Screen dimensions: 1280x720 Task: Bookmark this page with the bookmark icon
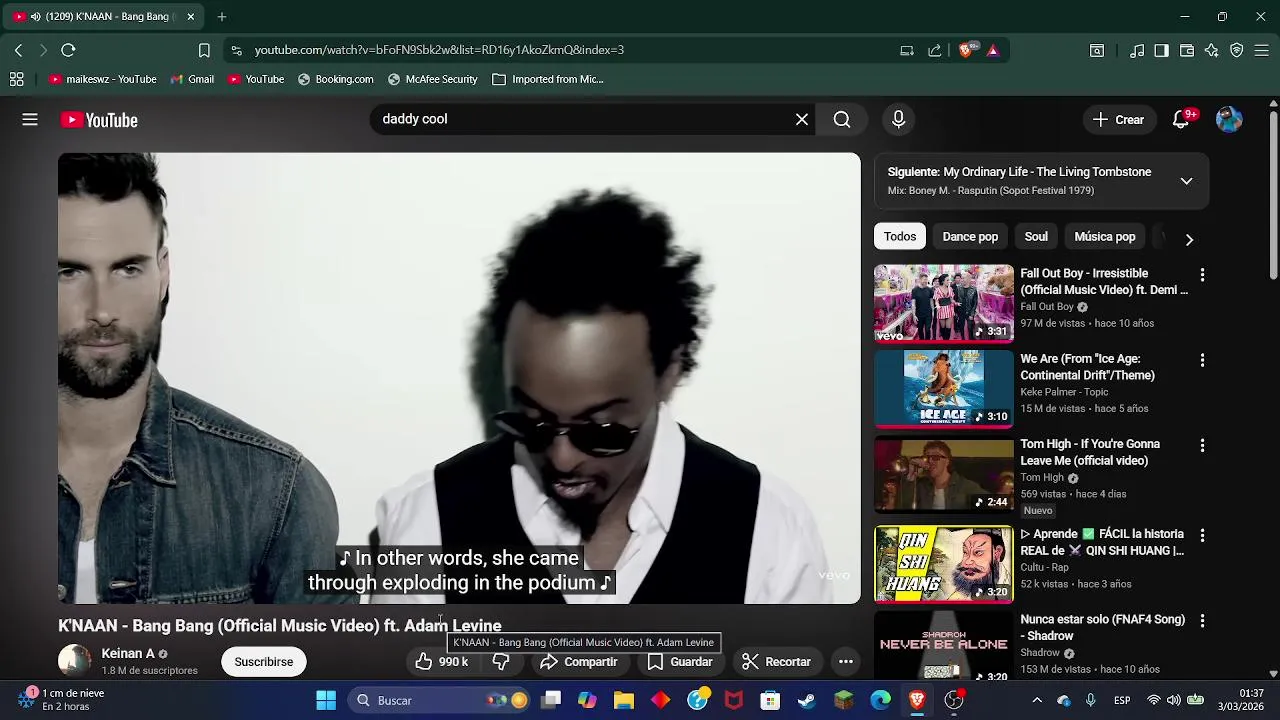coord(204,50)
